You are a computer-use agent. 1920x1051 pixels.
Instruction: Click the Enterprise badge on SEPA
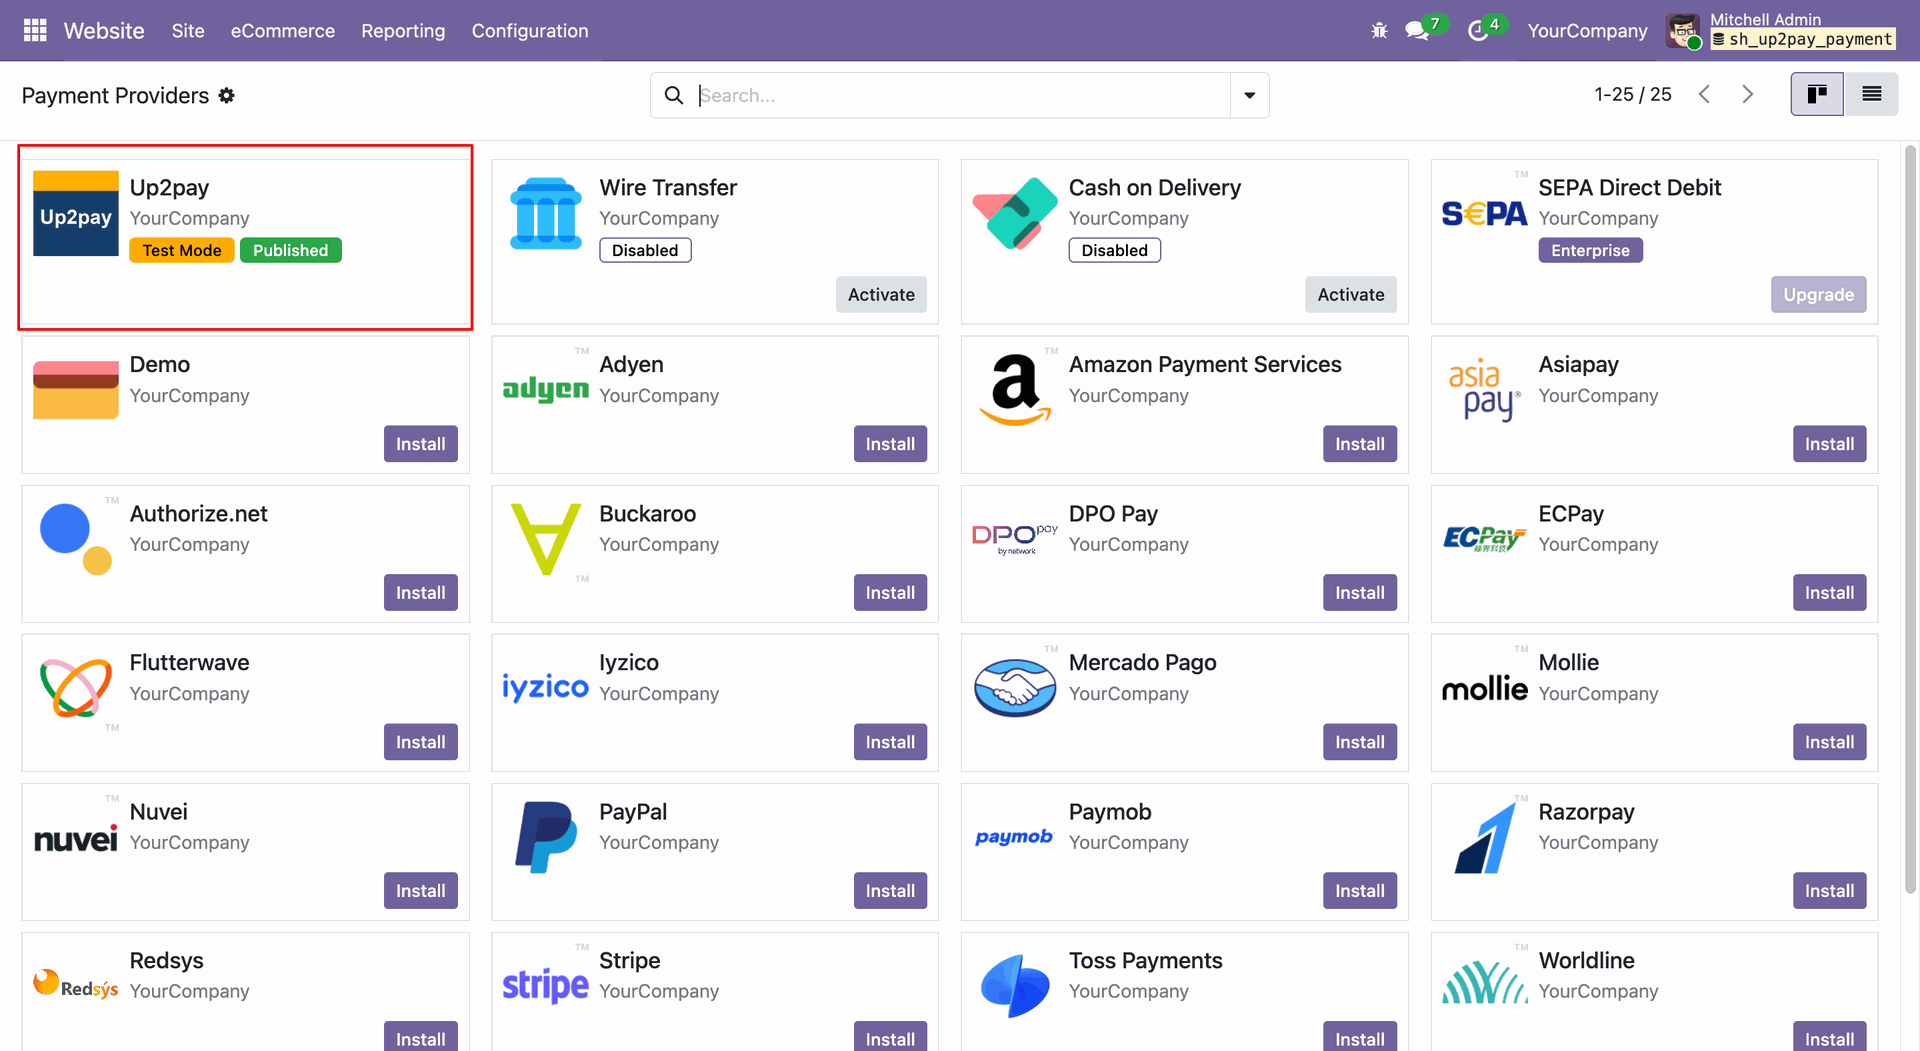1590,250
